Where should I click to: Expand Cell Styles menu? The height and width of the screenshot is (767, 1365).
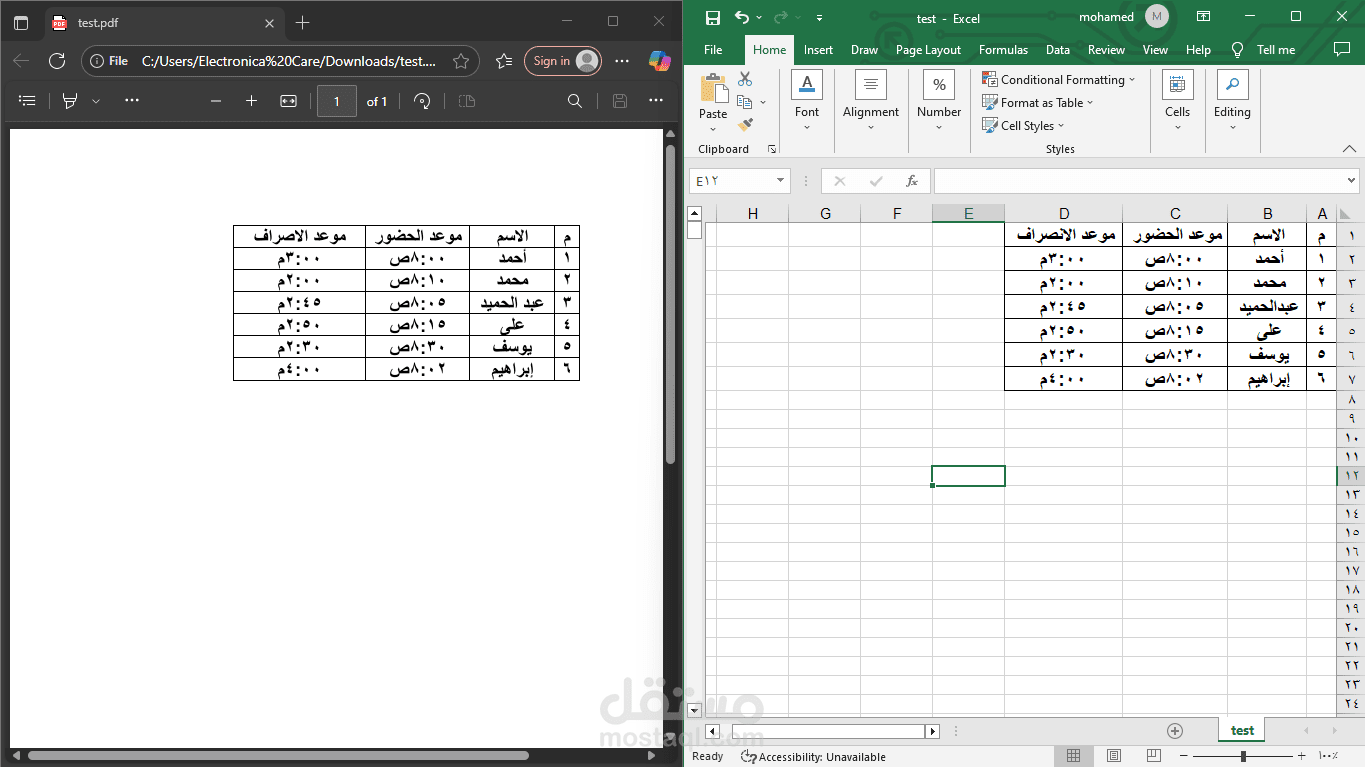(x=1023, y=125)
